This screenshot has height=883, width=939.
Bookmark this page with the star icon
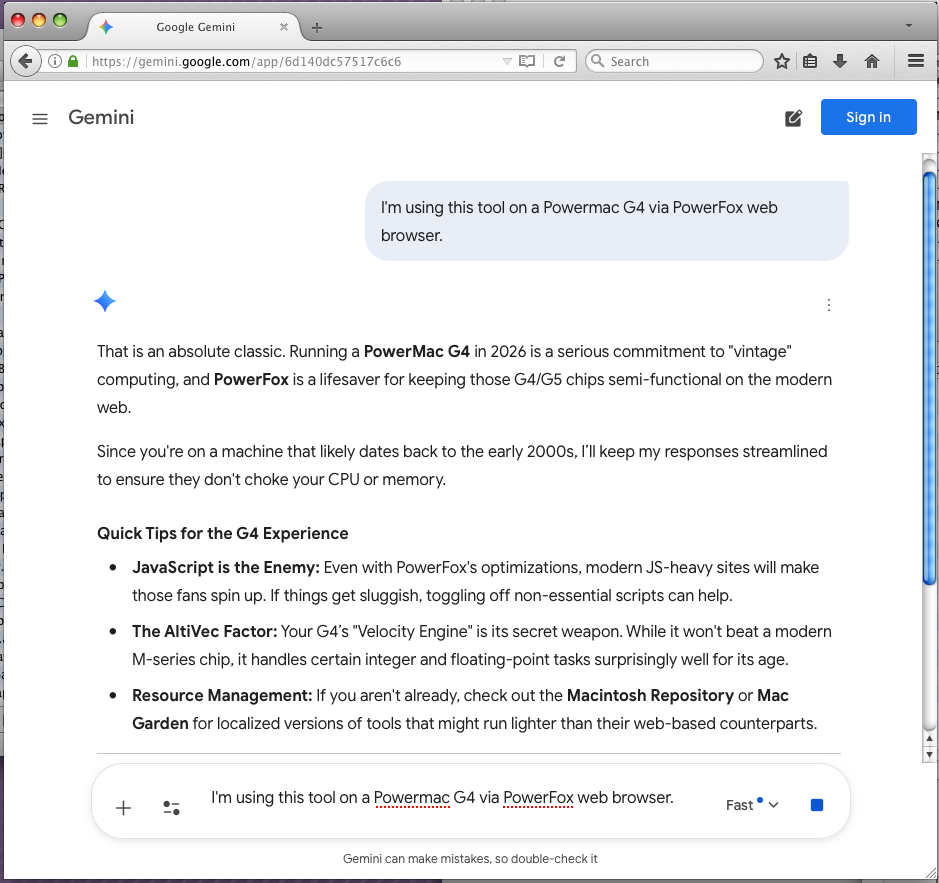[x=782, y=61]
